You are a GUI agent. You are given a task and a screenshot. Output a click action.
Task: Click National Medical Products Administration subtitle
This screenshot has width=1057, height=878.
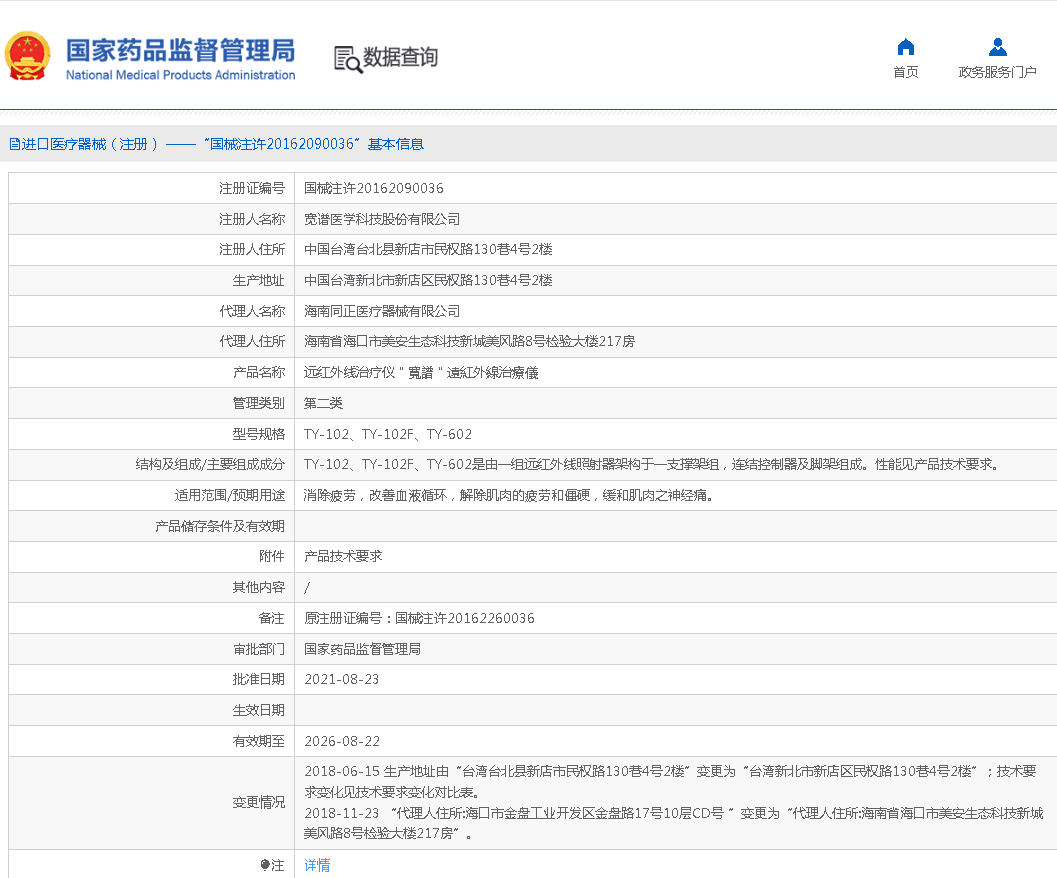(180, 75)
